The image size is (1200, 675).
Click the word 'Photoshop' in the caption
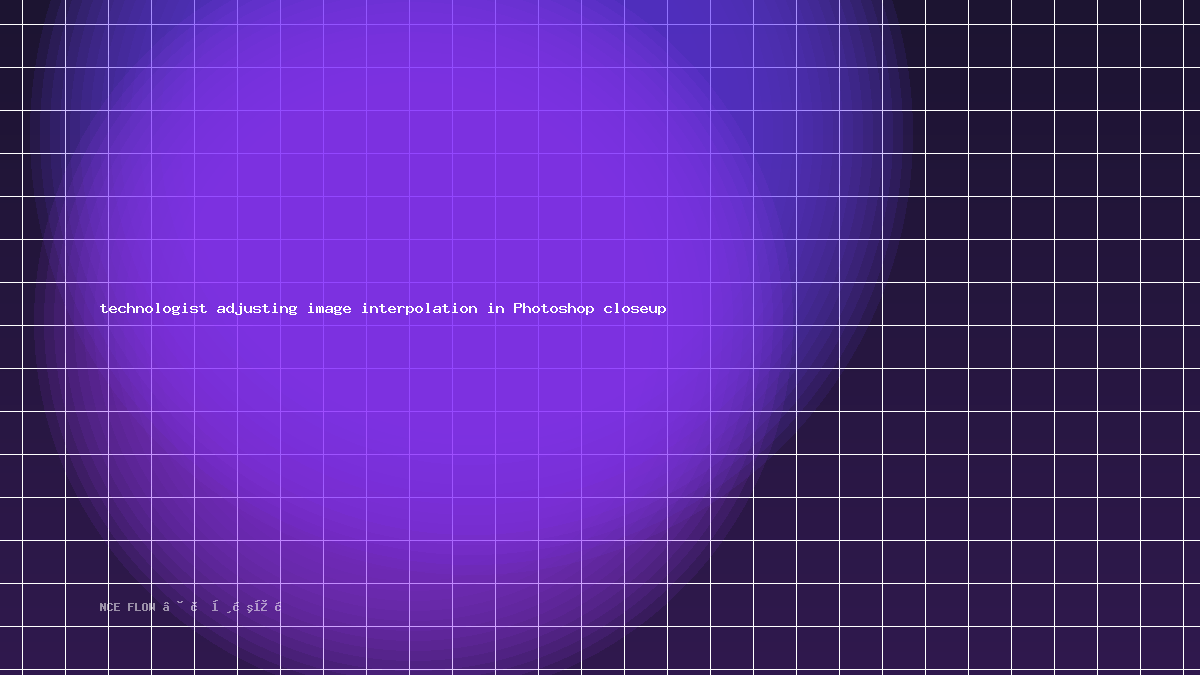tap(554, 308)
